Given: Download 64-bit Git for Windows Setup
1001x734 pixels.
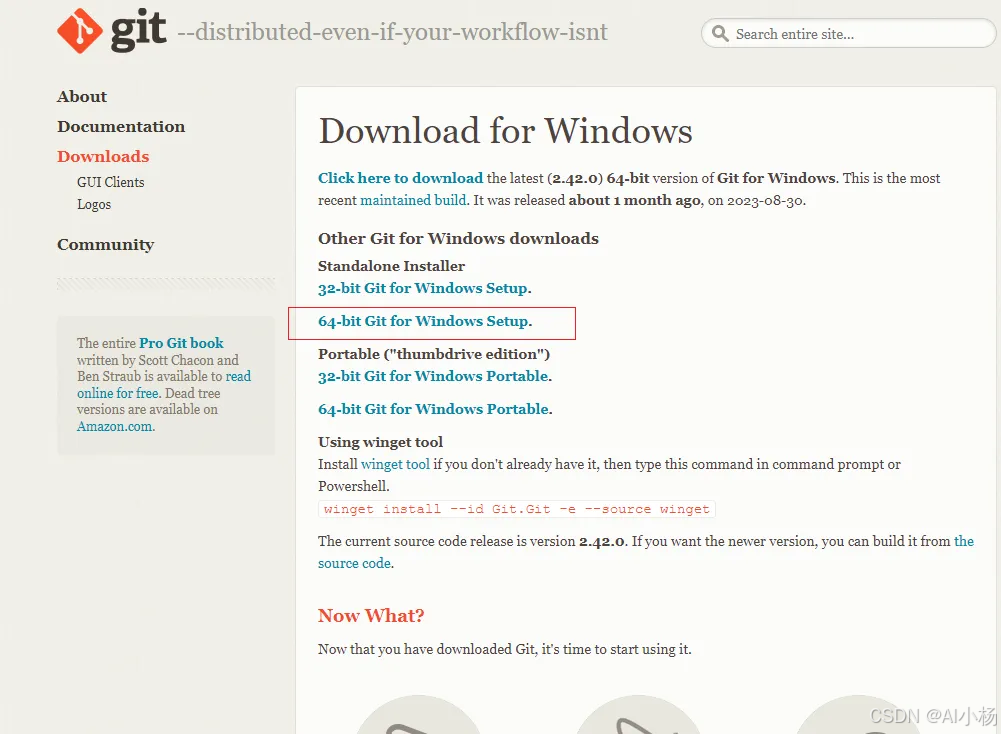Looking at the screenshot, I should 425,322.
